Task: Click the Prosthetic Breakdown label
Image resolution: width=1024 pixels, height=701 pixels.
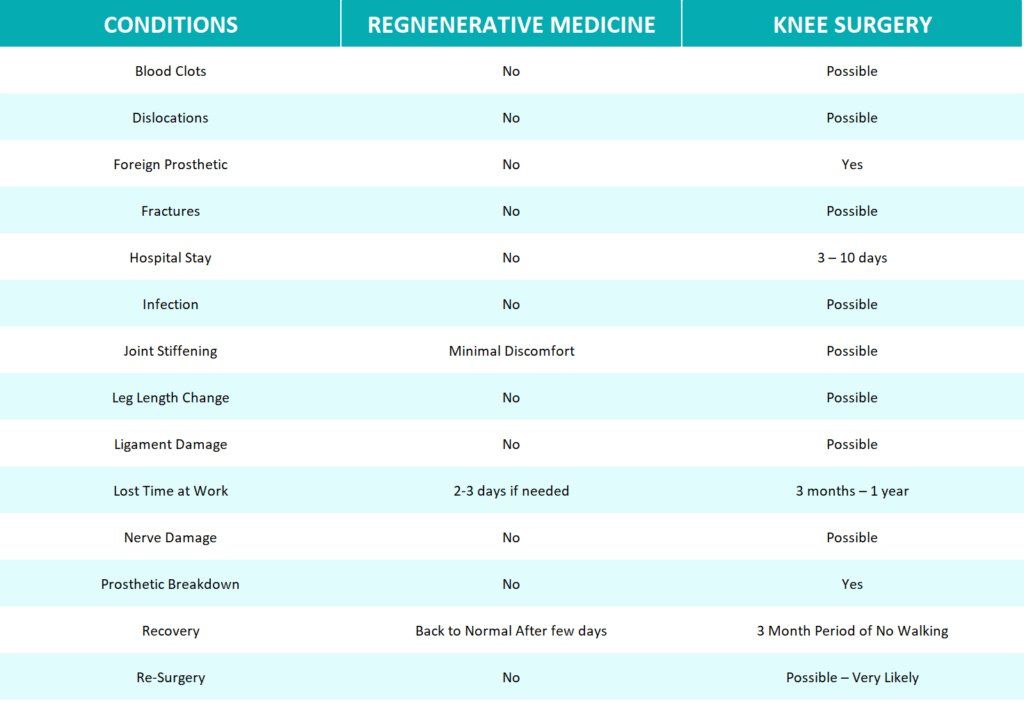Action: [x=170, y=584]
